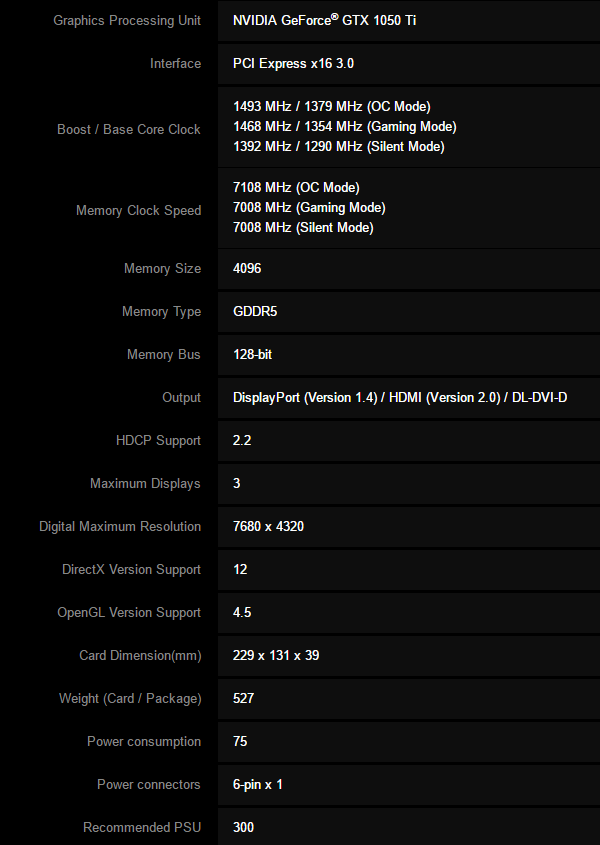Screen dimensions: 600x845
Task: Select the 'Power consumption' label
Action: pos(144,742)
